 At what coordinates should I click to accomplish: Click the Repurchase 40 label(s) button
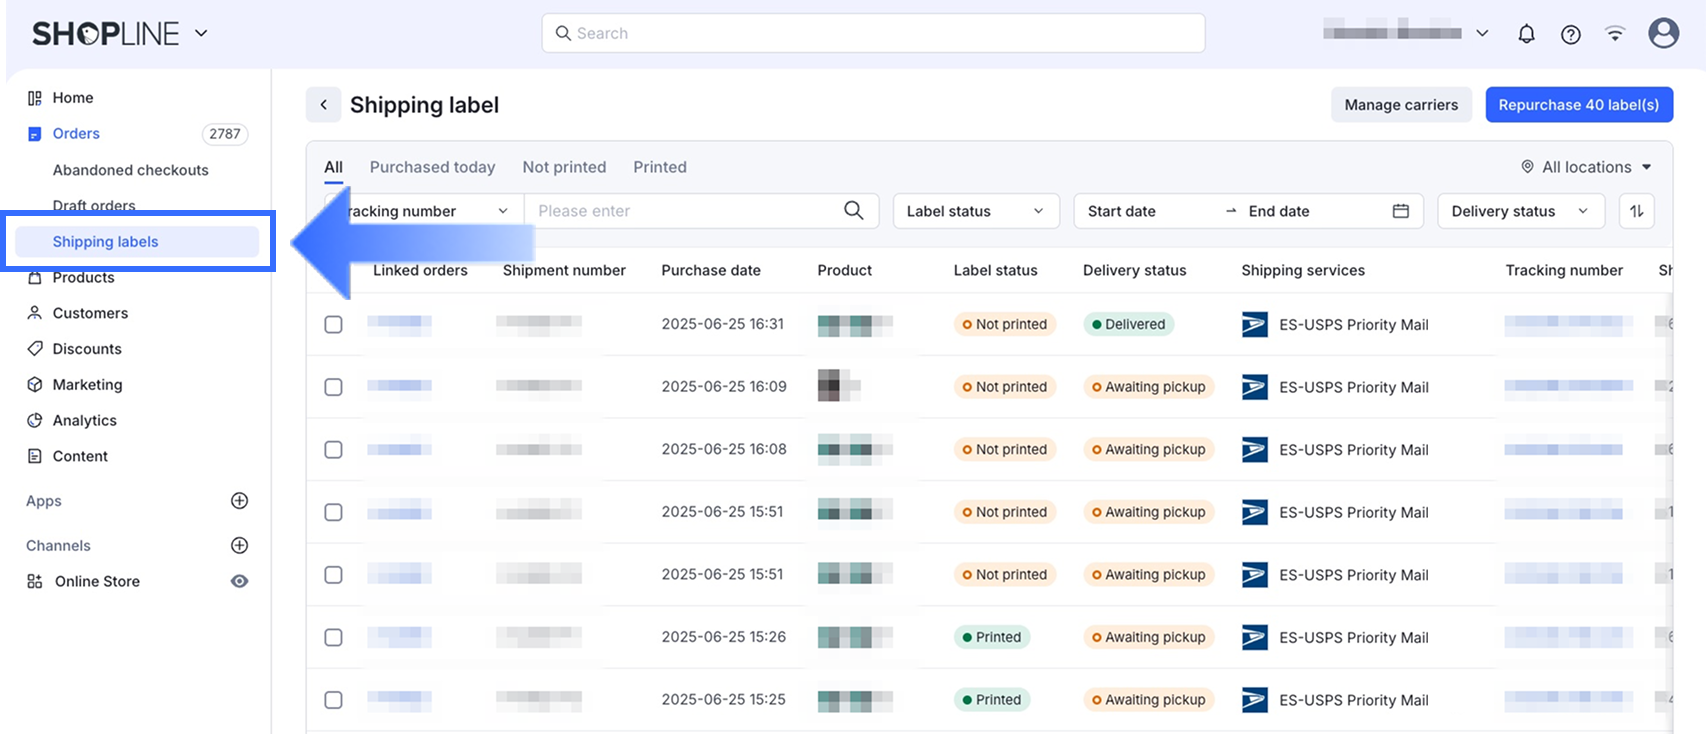[1578, 105]
